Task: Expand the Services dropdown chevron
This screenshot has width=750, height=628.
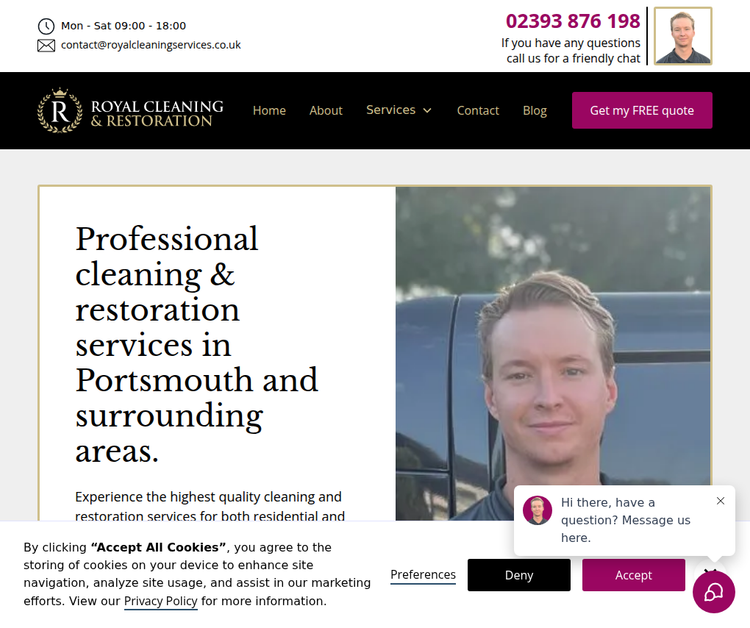Action: coord(428,110)
